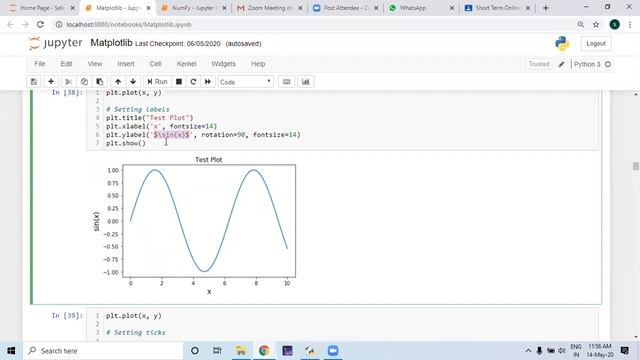
Task: Click the address bar URL
Action: (129, 24)
